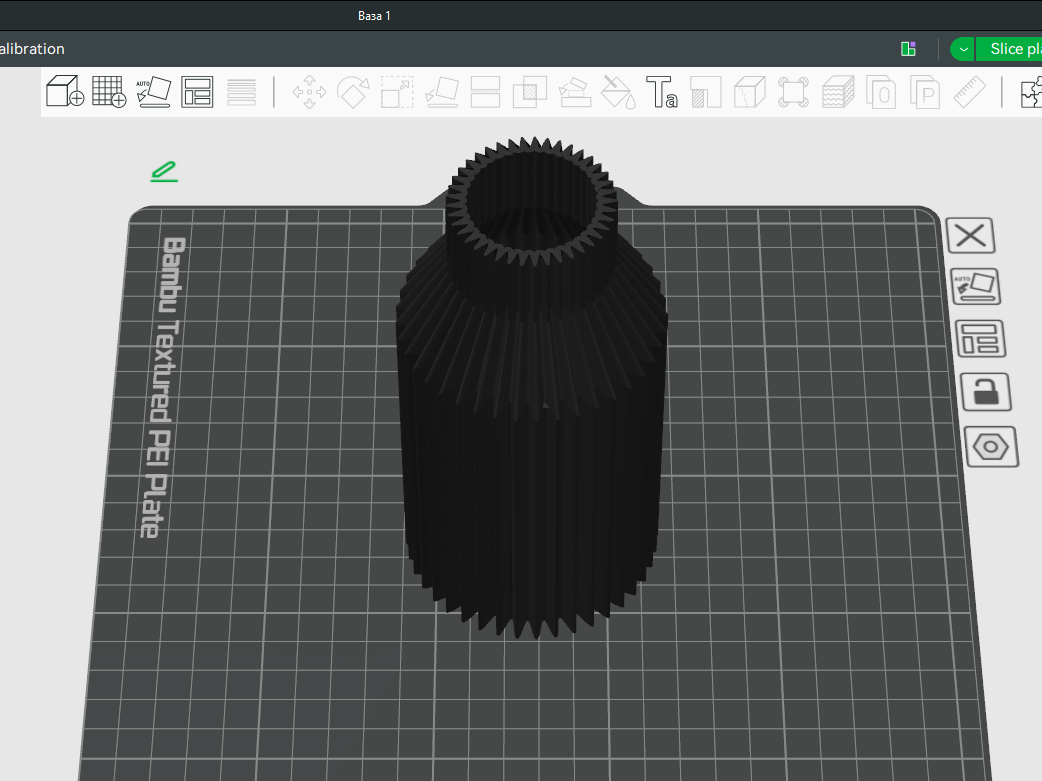Select the Scale tool

coord(397,93)
